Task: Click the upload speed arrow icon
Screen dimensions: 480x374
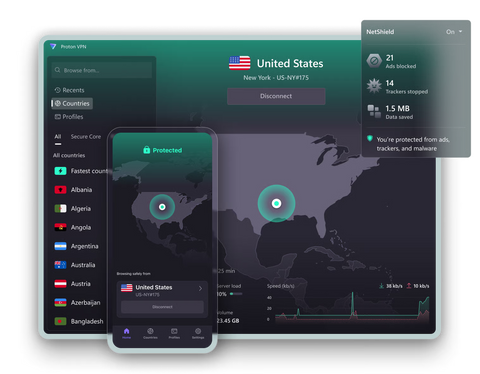Action: point(409,286)
